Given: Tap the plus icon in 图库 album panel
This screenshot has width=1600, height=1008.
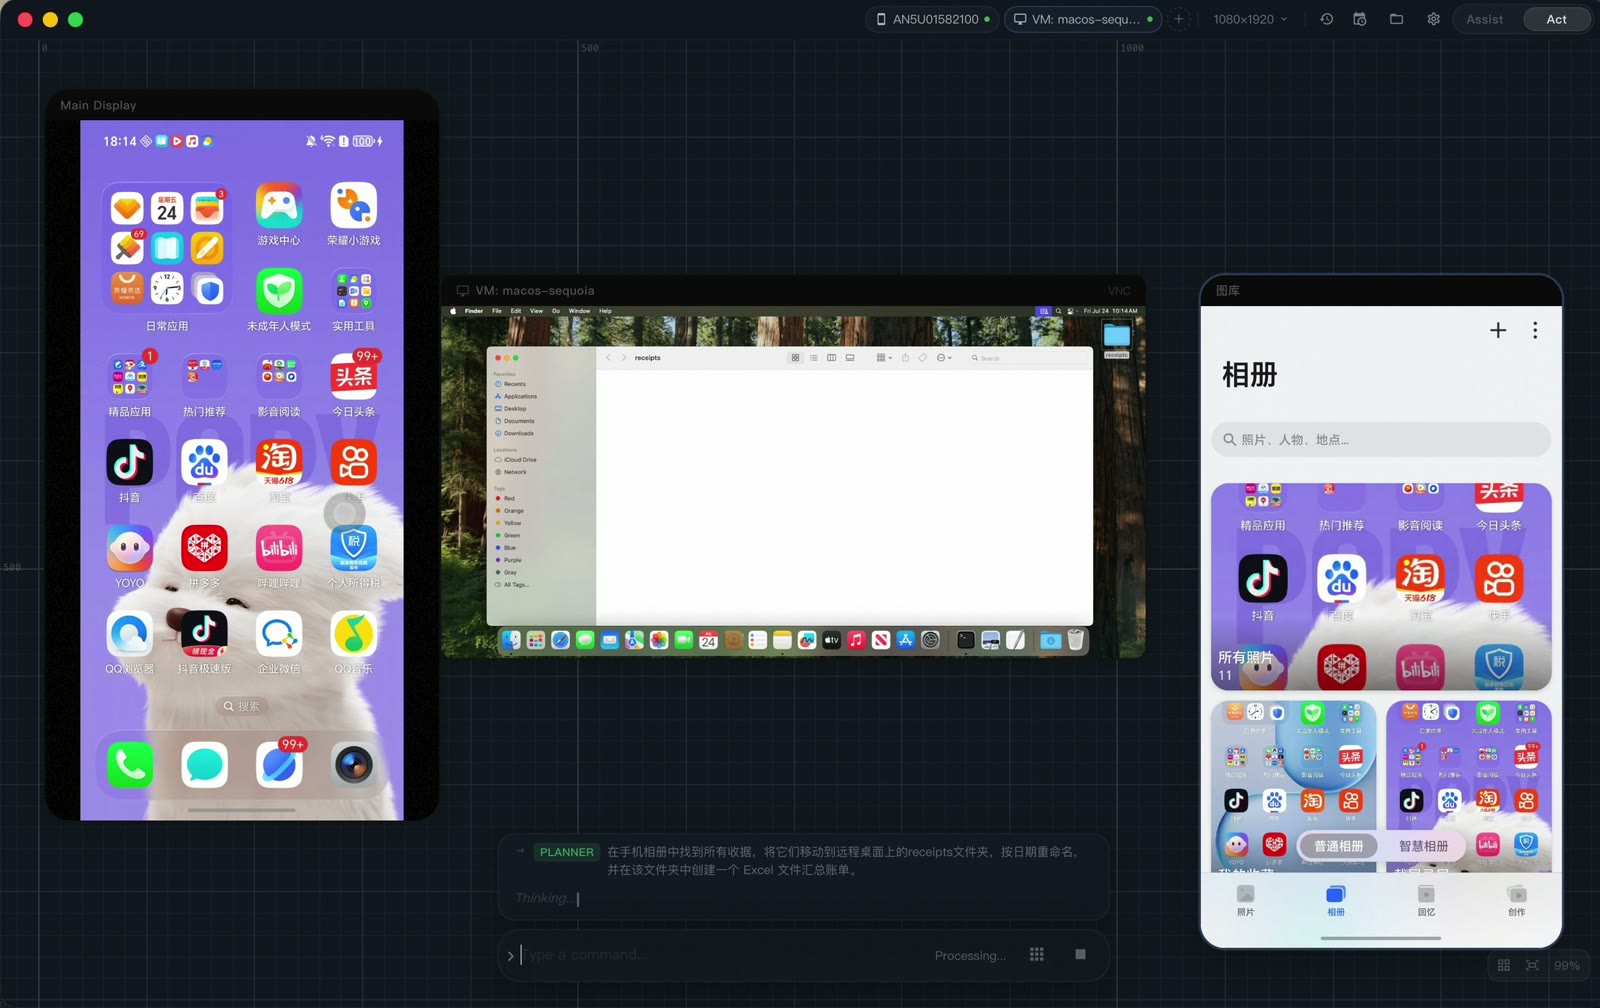Looking at the screenshot, I should [1498, 330].
